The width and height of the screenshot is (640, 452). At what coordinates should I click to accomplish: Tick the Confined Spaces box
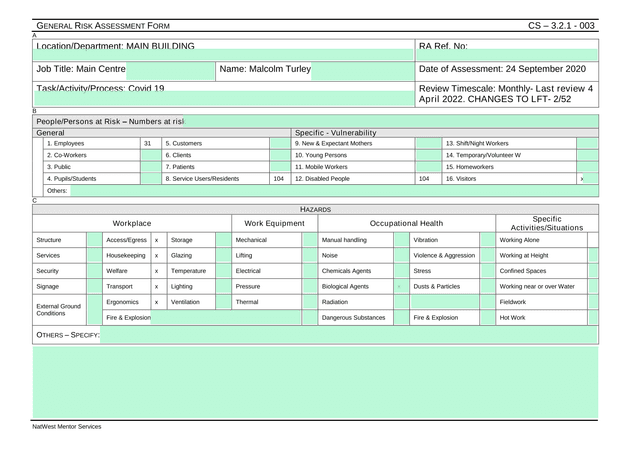[593, 271]
